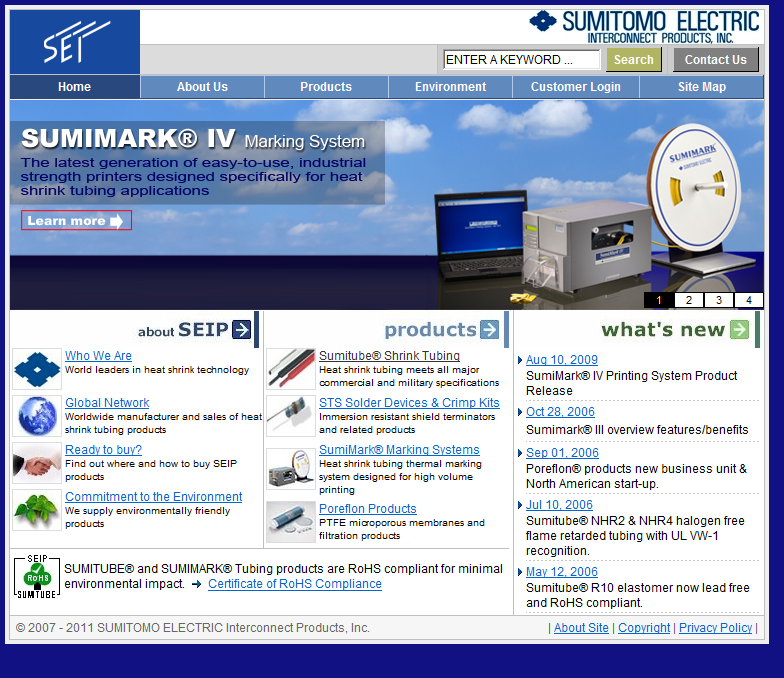
Task: Click arrow before Certificate of RoHS Compliance
Action: coord(196,584)
